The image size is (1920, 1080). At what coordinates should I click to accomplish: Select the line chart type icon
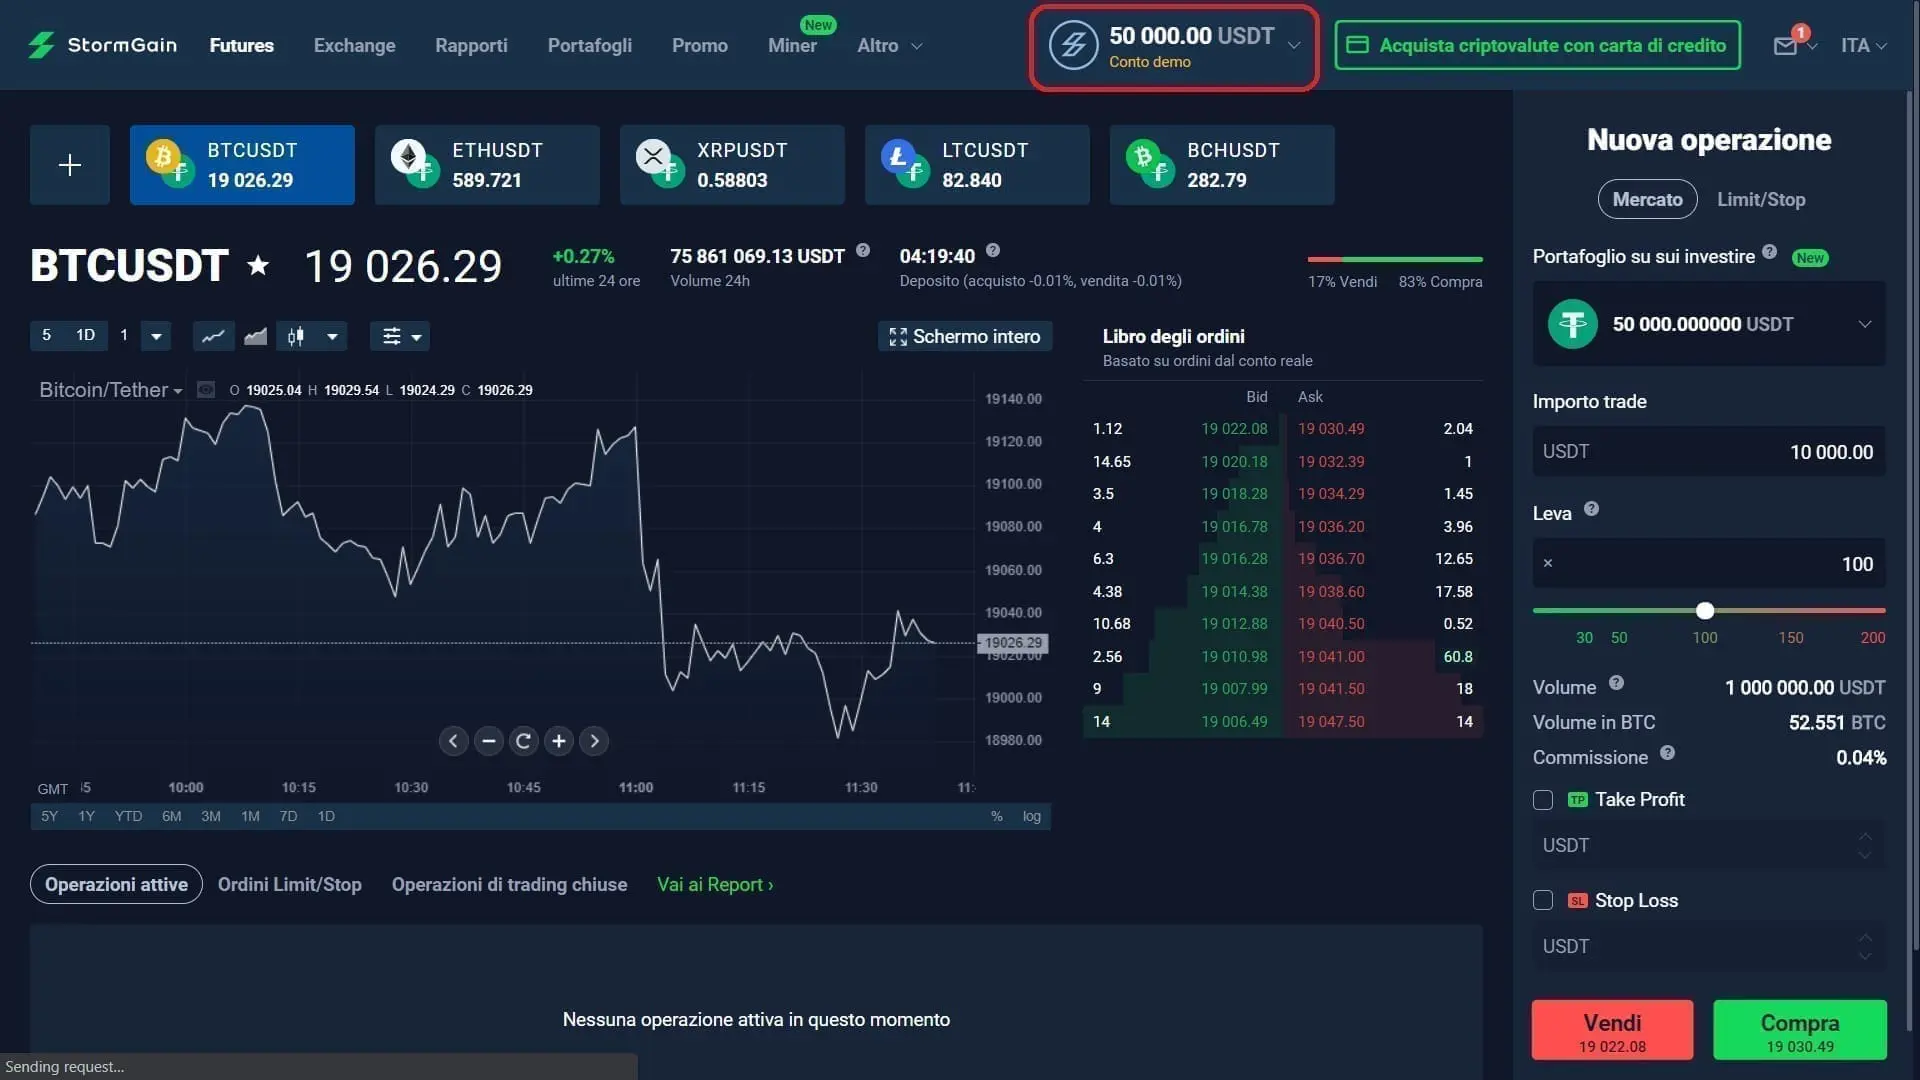click(213, 336)
